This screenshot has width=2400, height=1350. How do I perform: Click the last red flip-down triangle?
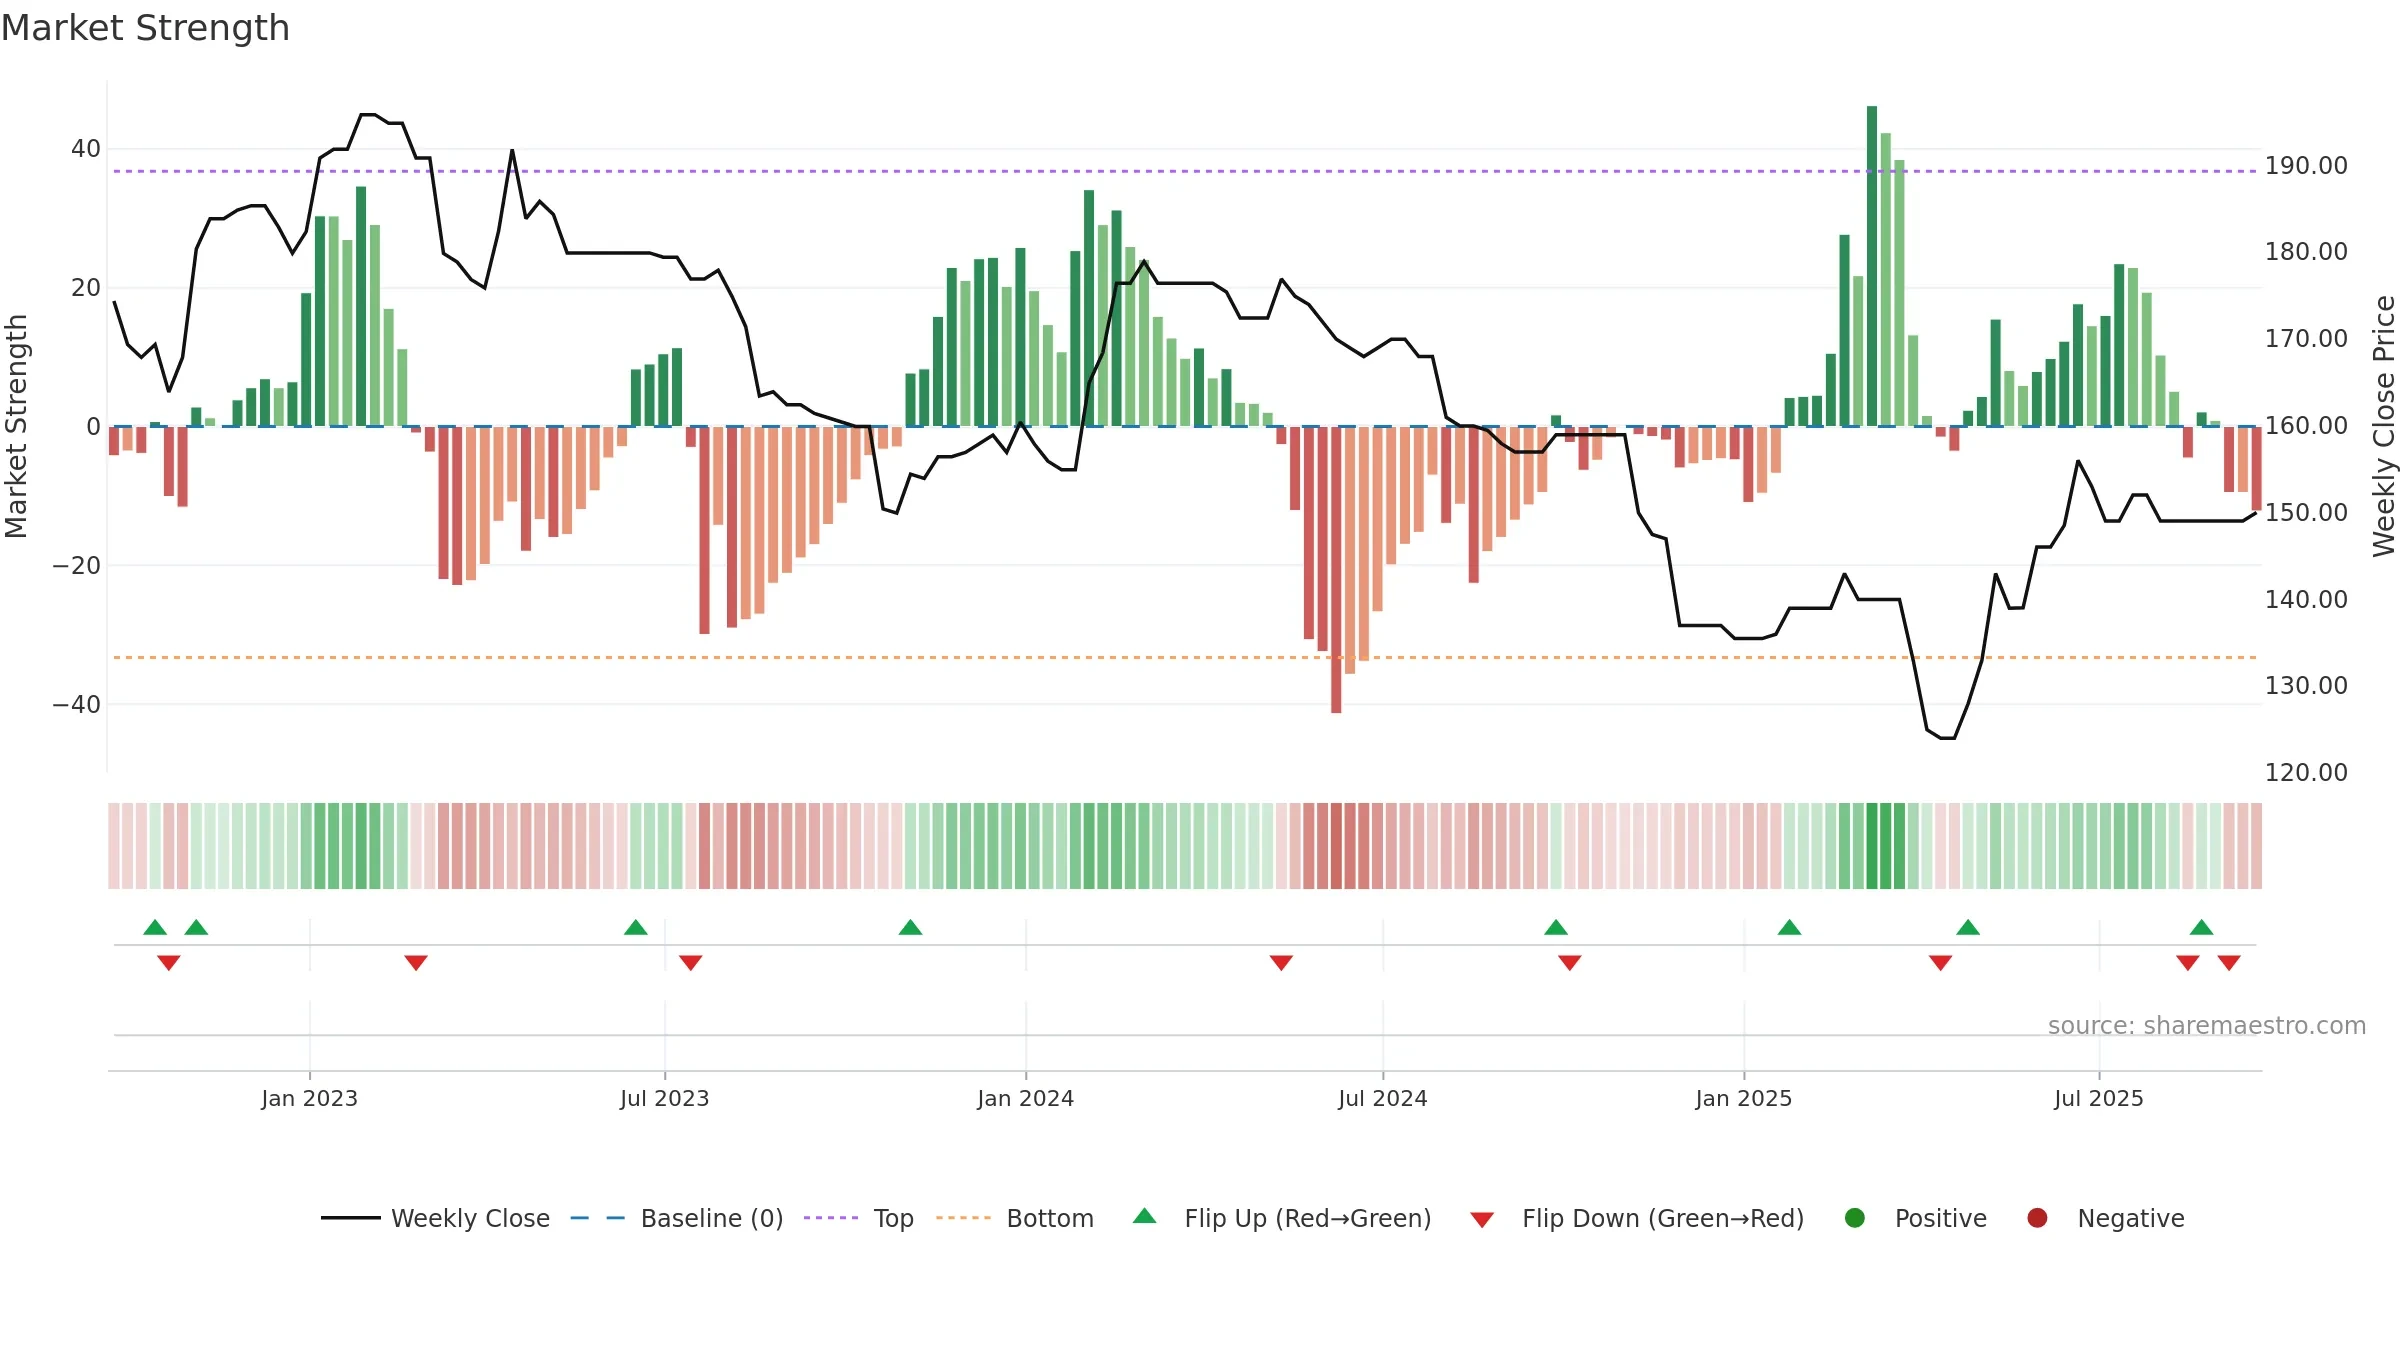click(2229, 963)
